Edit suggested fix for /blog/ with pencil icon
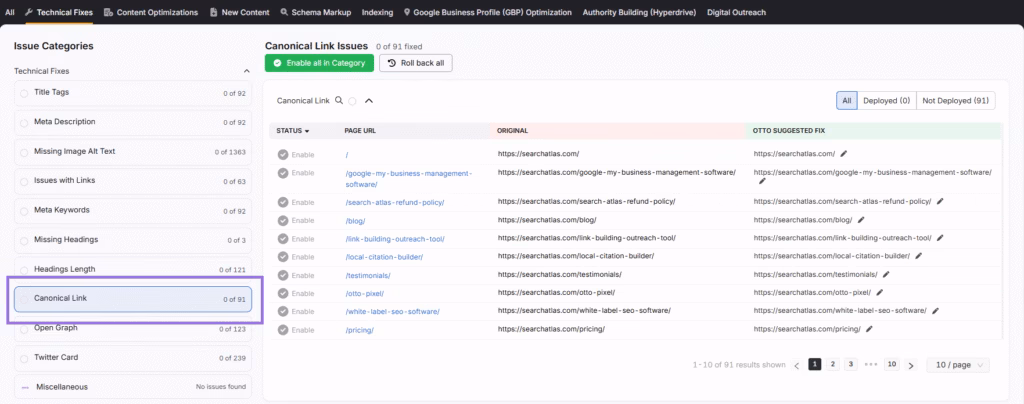1024x404 pixels. [x=862, y=220]
